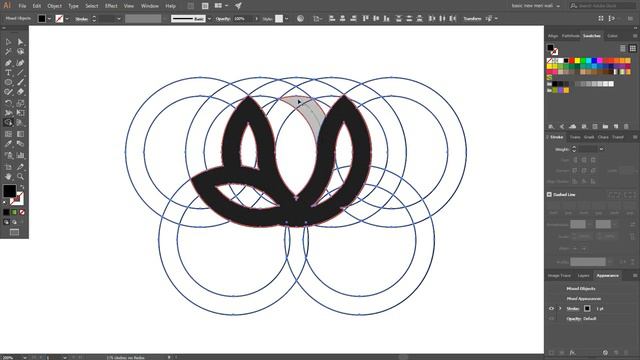Toggle Stroke visibility eye in Appearance
Image resolution: width=640 pixels, height=360 pixels.
tap(551, 309)
